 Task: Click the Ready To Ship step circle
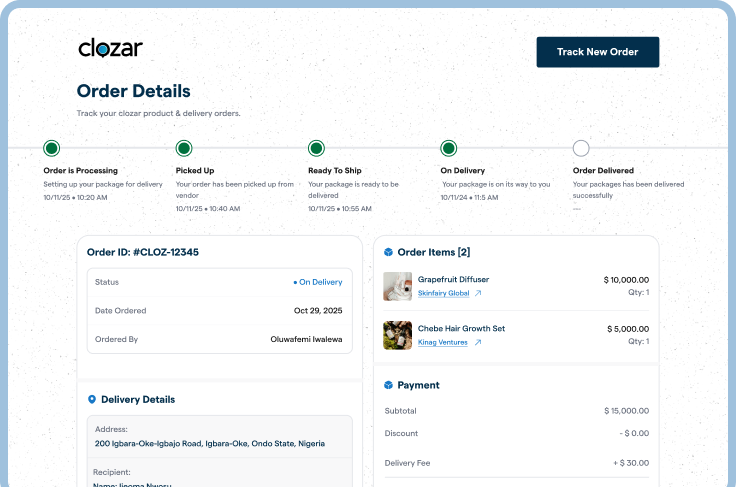point(316,148)
